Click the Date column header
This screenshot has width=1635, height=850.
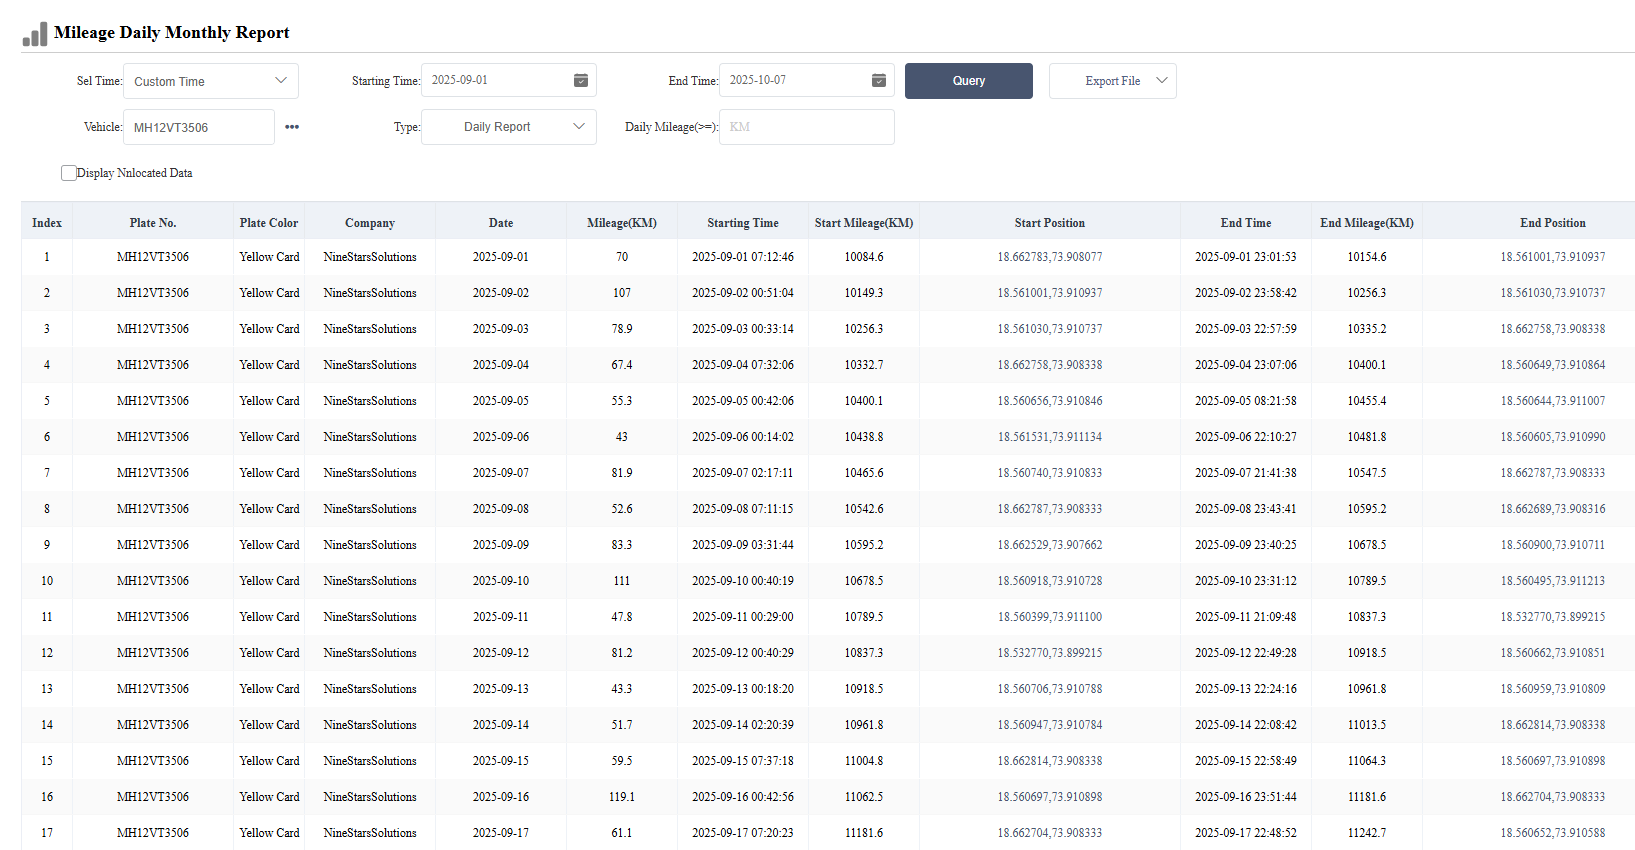[501, 223]
